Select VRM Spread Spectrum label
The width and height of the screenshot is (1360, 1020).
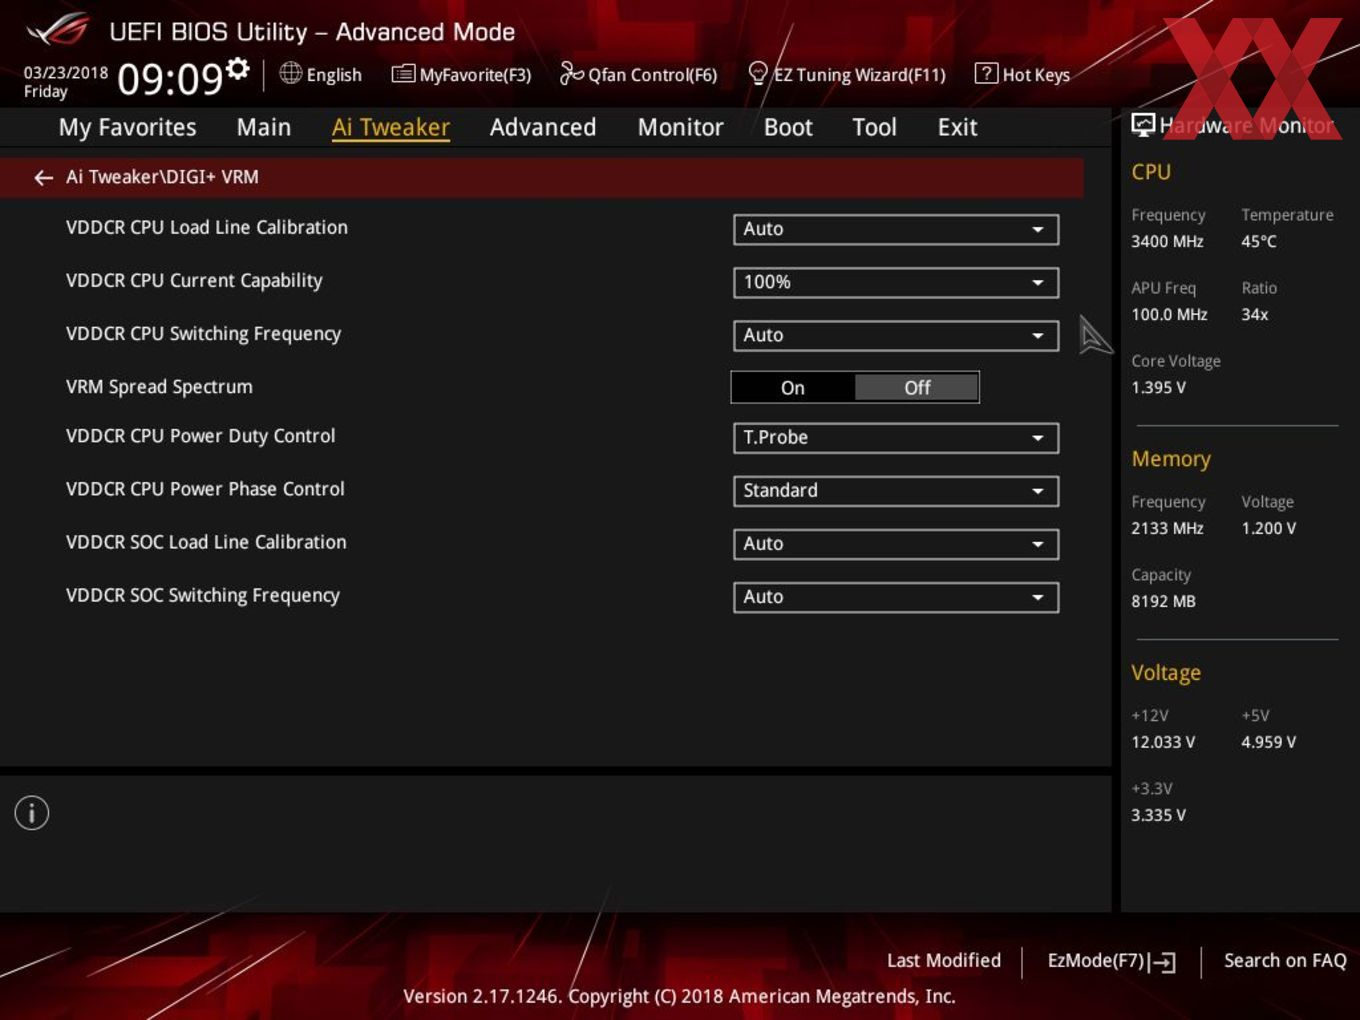tap(159, 387)
